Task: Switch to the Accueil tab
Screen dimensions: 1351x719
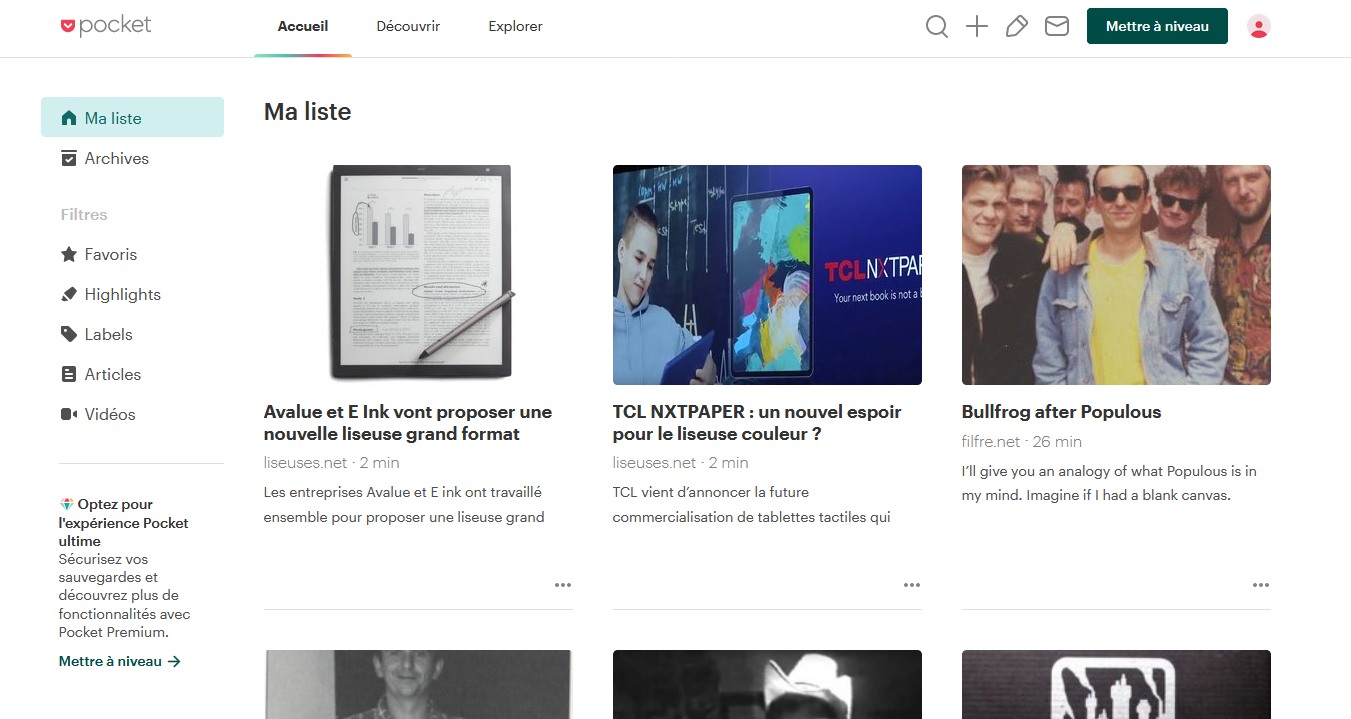Action: [303, 27]
